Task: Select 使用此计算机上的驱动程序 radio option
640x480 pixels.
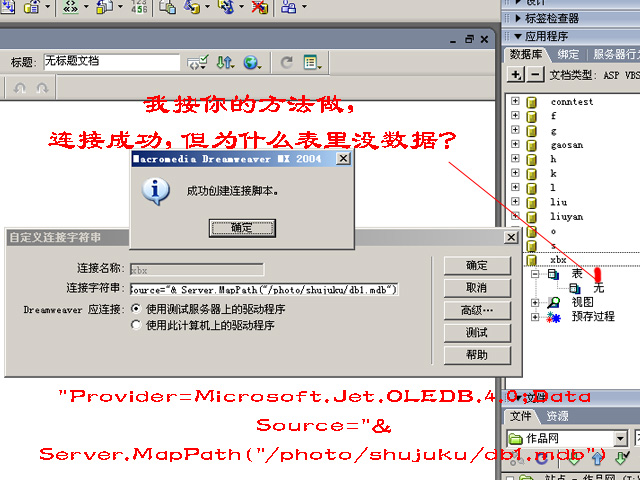Action: [x=136, y=325]
